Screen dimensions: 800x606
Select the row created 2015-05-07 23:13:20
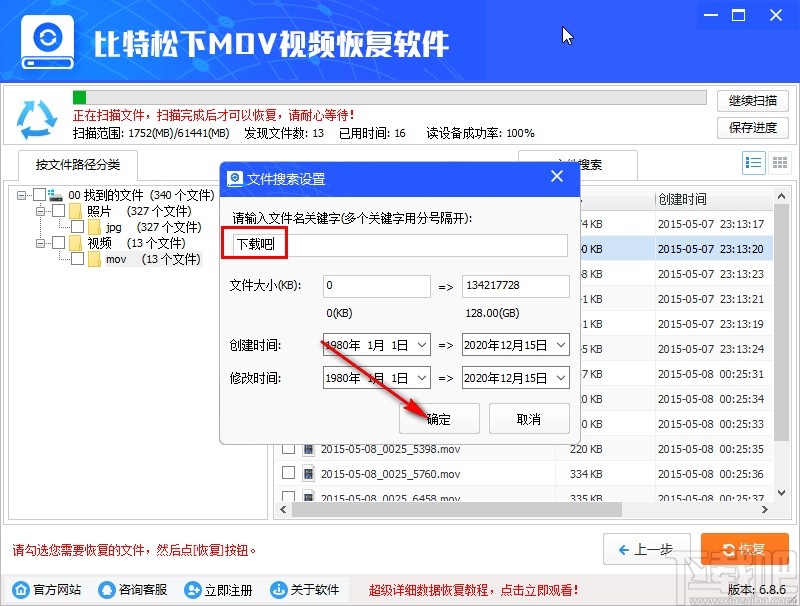676,249
